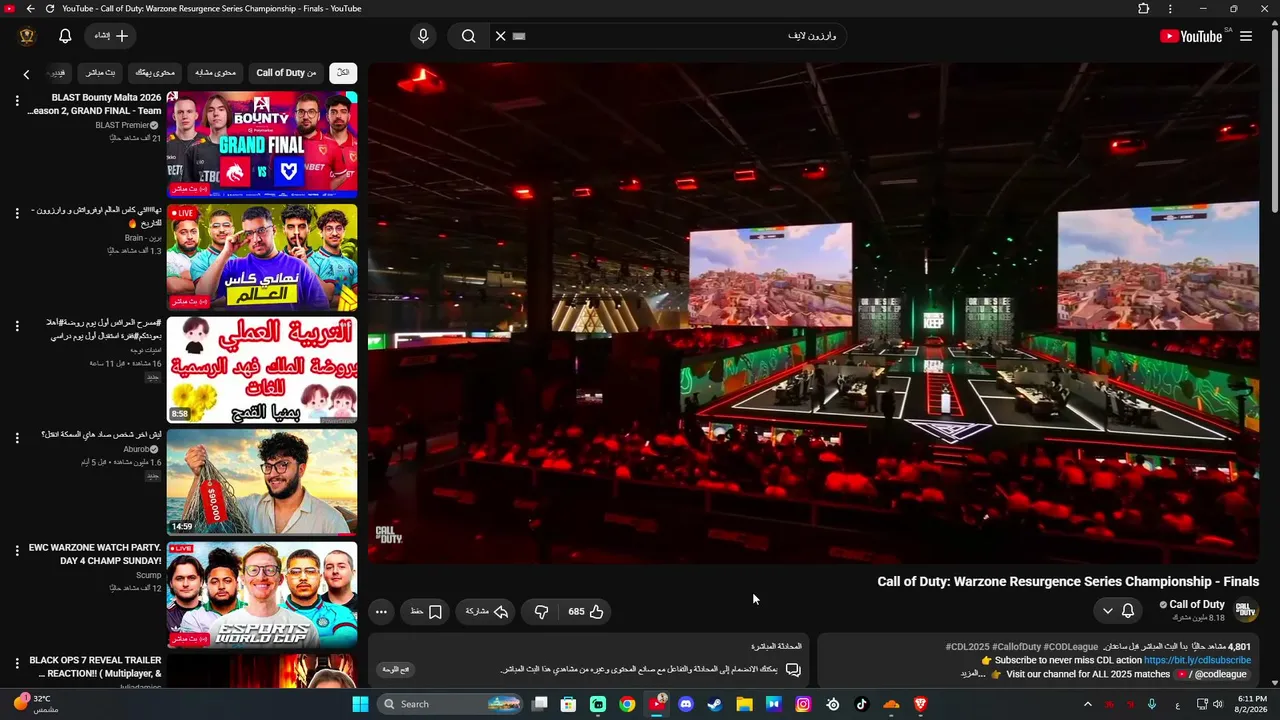Open Instagram from the taskbar
The width and height of the screenshot is (1280, 720).
tap(803, 704)
